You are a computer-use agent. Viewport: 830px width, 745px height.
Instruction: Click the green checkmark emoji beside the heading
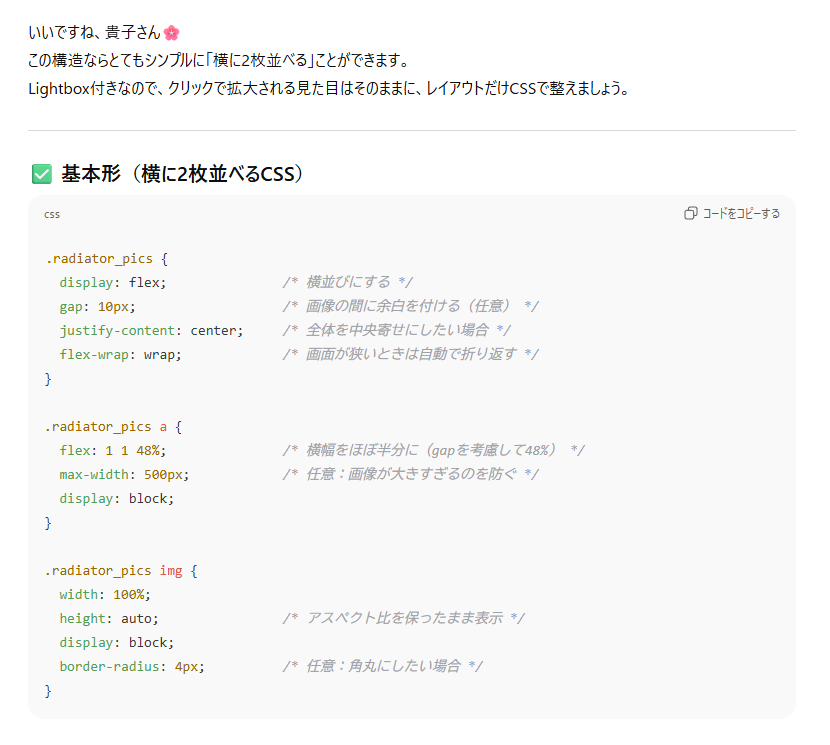click(42, 174)
